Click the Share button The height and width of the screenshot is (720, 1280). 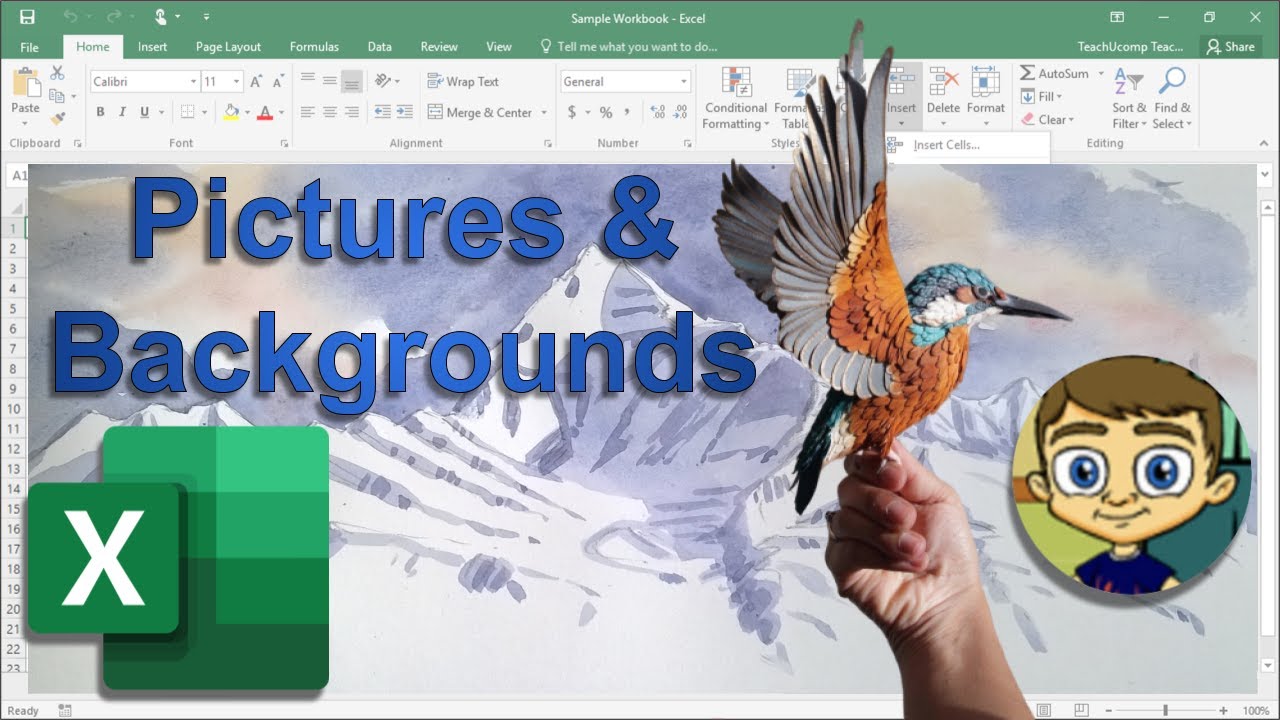(1230, 47)
